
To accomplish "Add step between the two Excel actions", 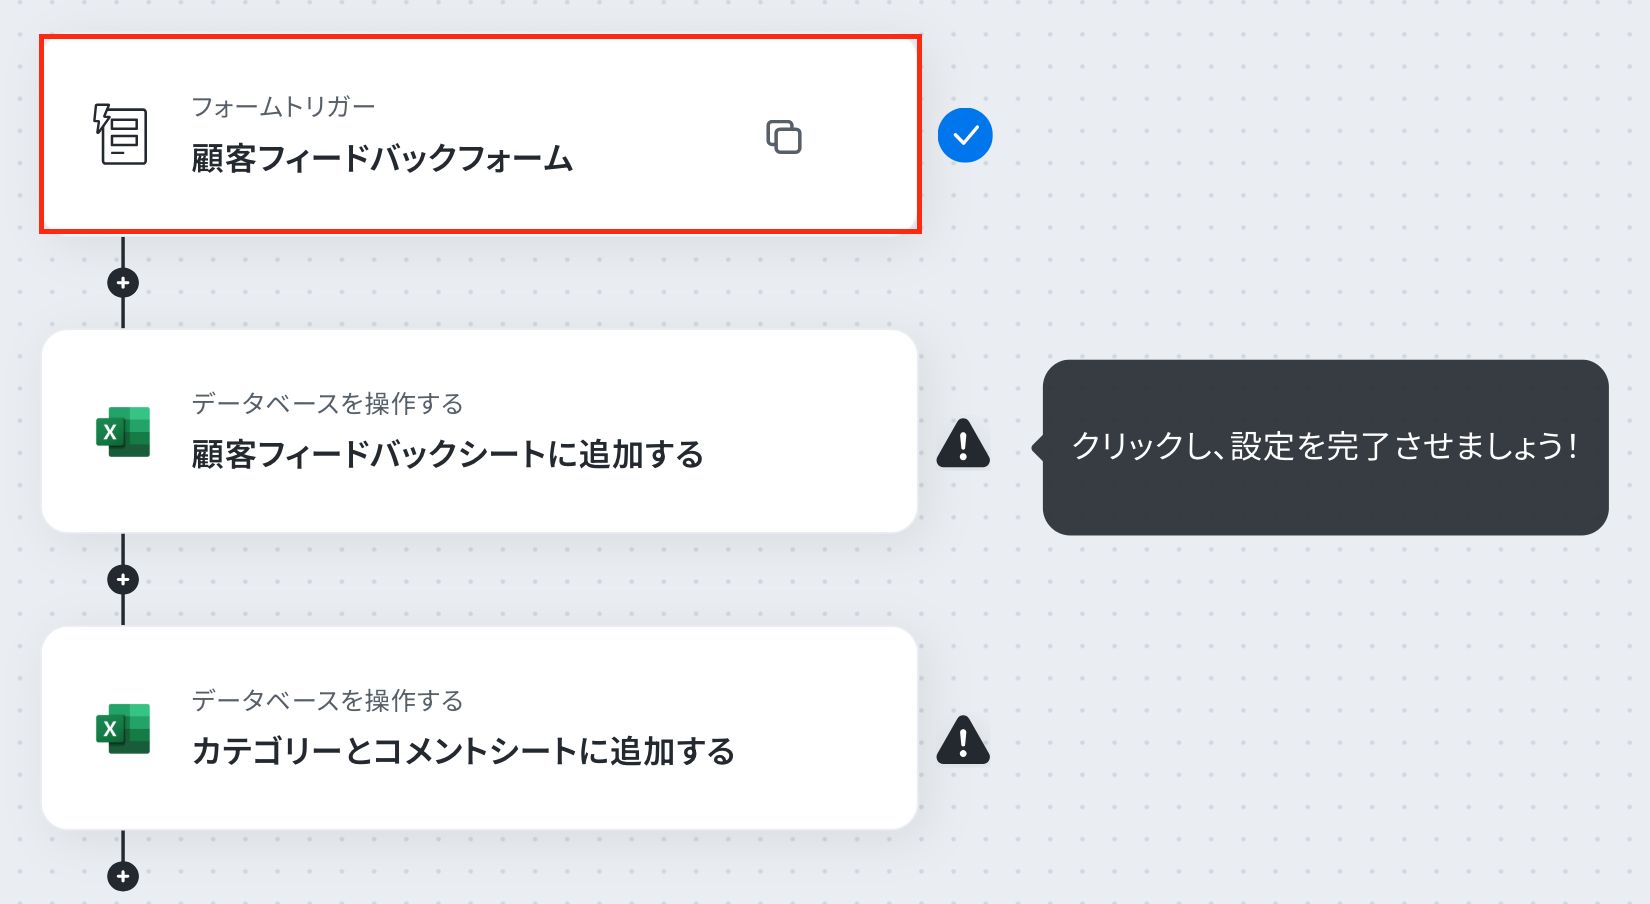I will 123,580.
